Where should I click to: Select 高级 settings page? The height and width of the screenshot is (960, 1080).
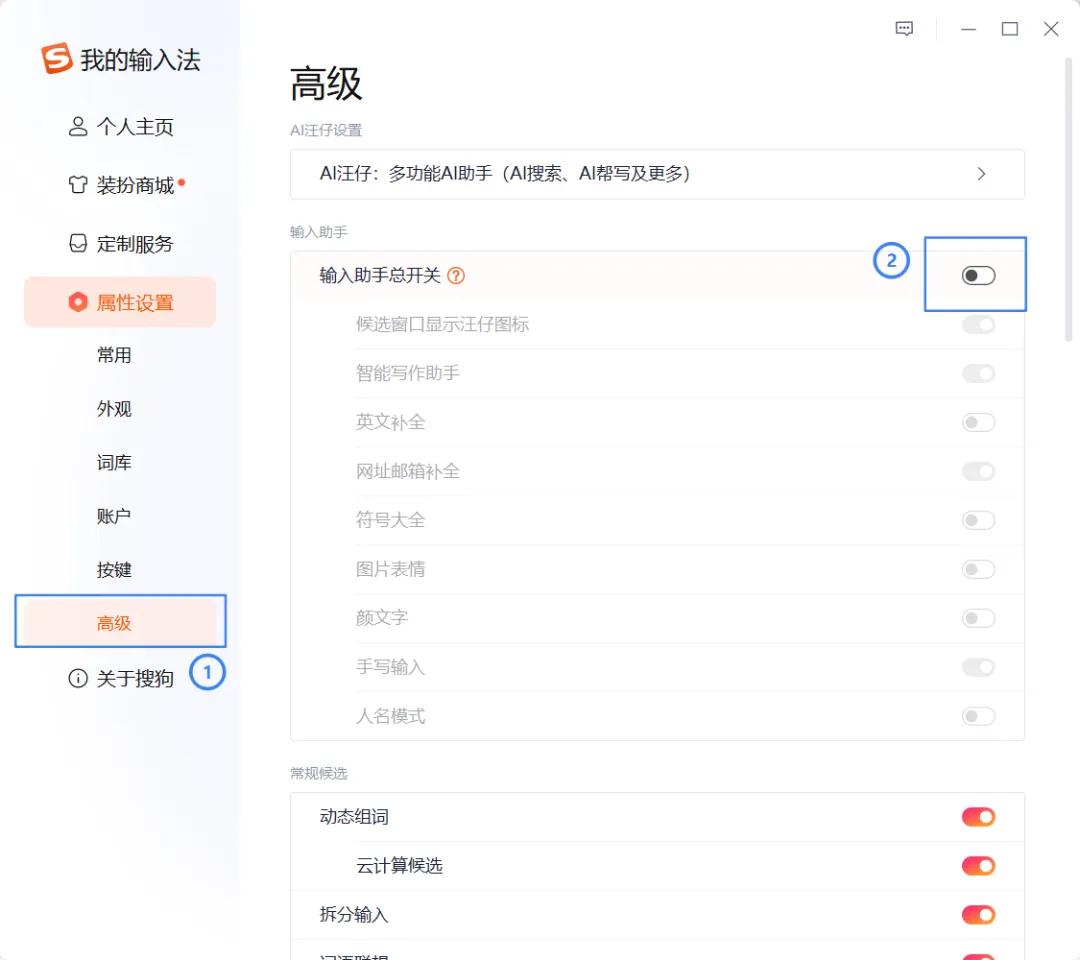(121, 623)
